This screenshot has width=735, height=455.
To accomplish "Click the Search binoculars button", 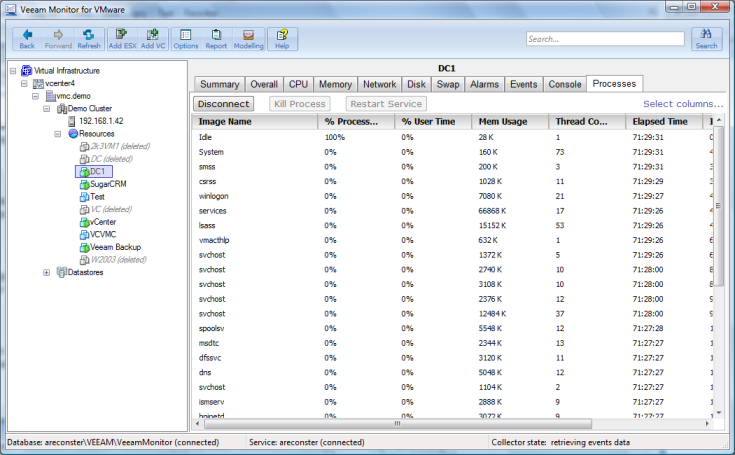I will (x=706, y=38).
